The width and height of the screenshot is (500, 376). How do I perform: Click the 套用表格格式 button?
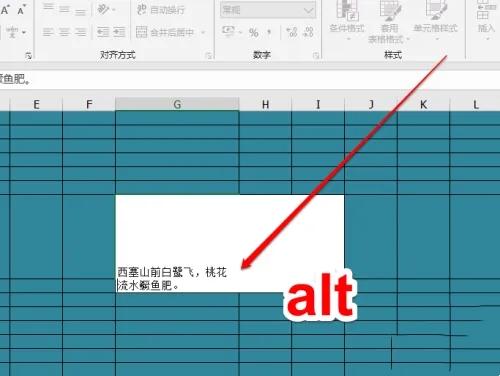(389, 23)
